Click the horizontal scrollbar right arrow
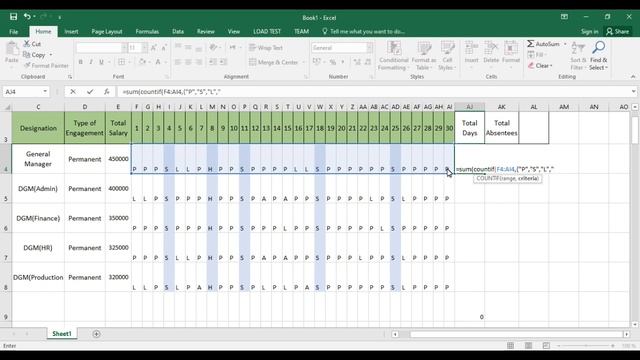 coord(627,334)
